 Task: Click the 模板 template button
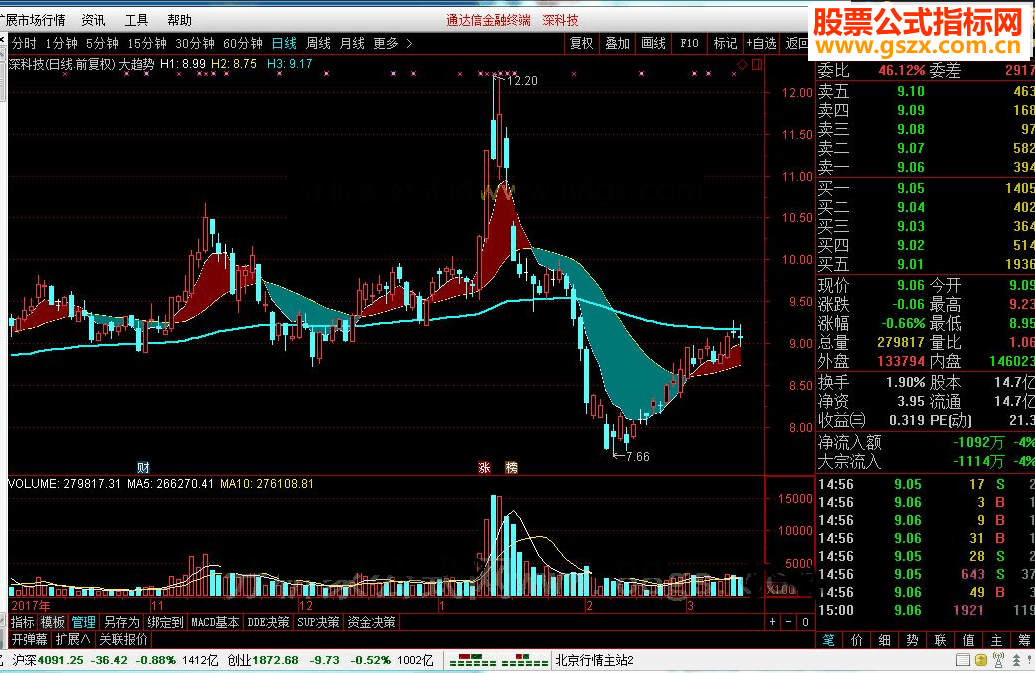click(53, 622)
